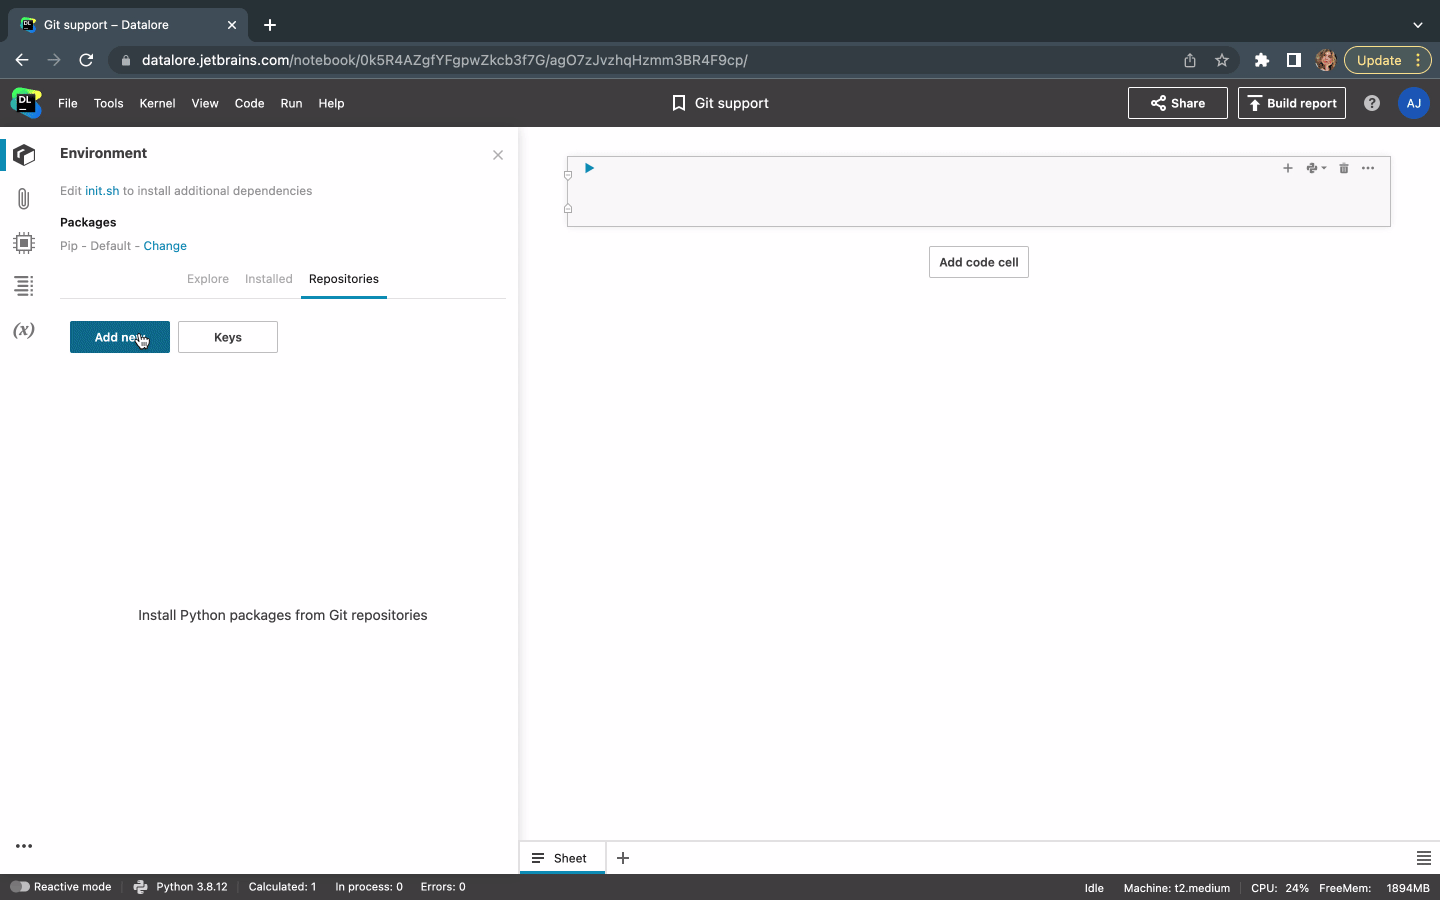Click the browser address bar URL

445,60
